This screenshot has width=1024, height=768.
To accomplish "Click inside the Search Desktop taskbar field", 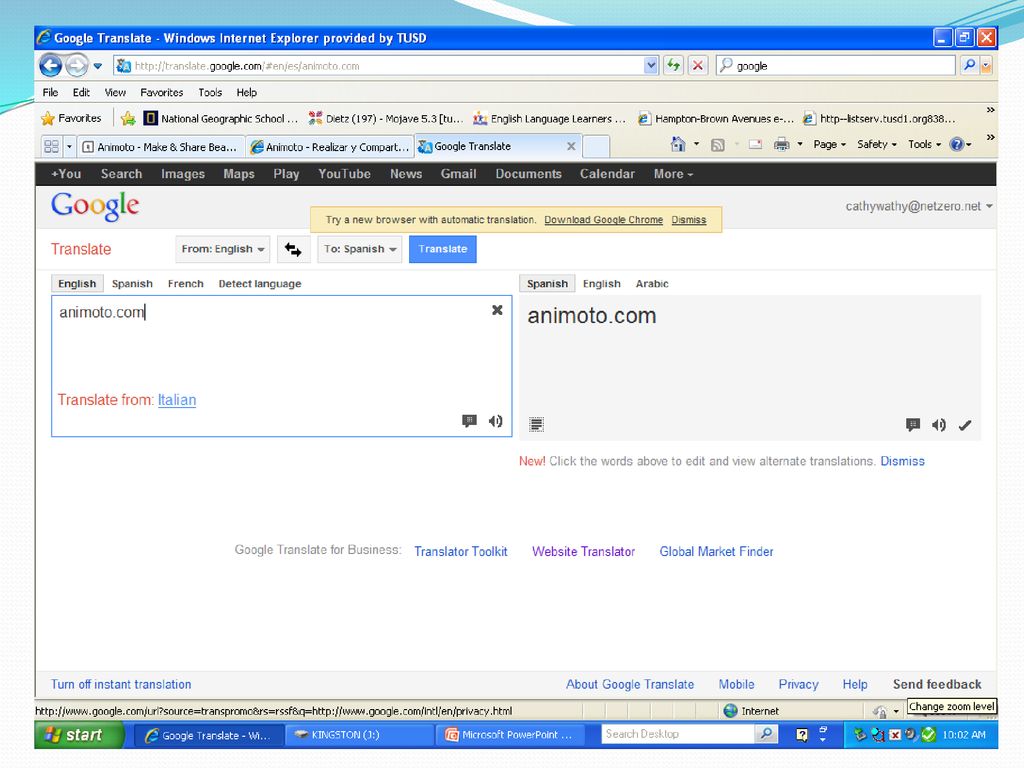I will [x=677, y=734].
